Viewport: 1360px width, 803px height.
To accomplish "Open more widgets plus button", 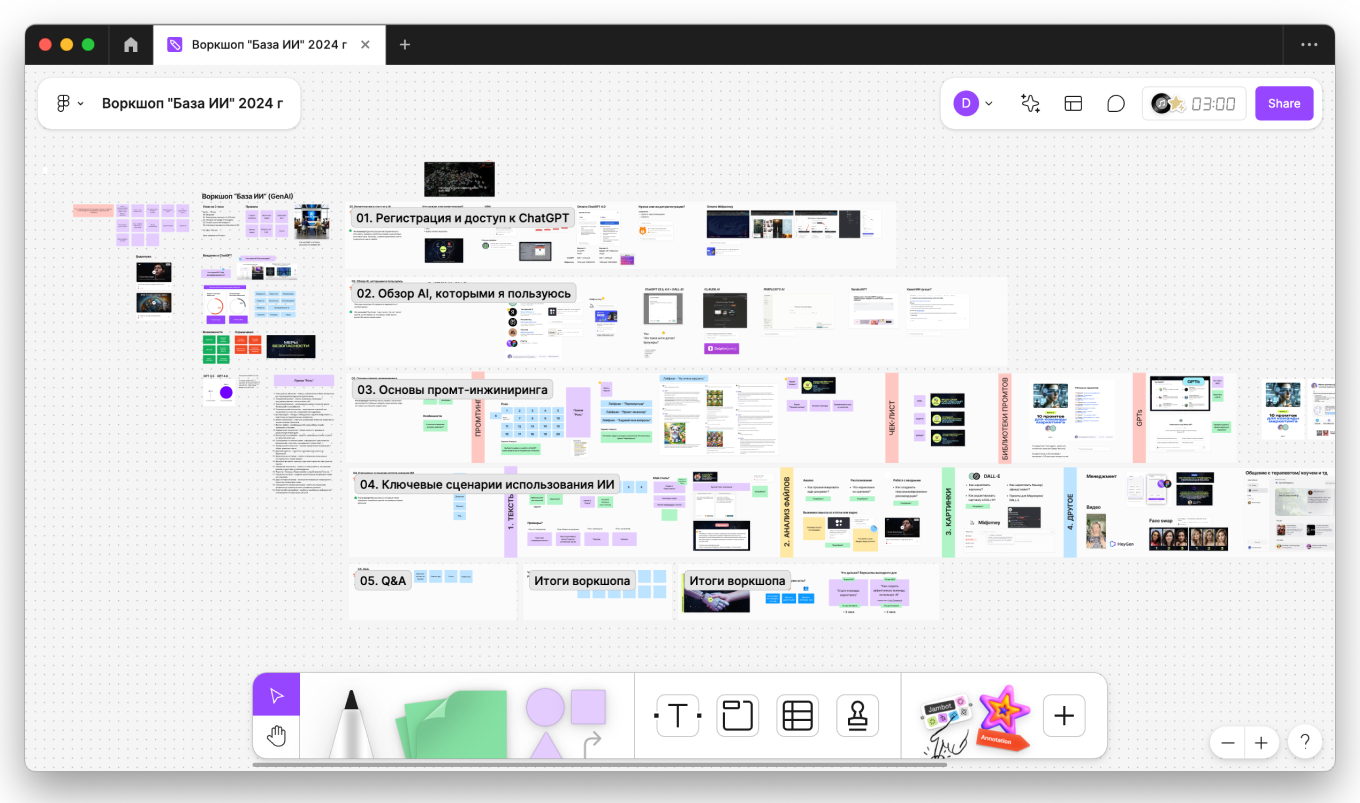I will click(1064, 716).
